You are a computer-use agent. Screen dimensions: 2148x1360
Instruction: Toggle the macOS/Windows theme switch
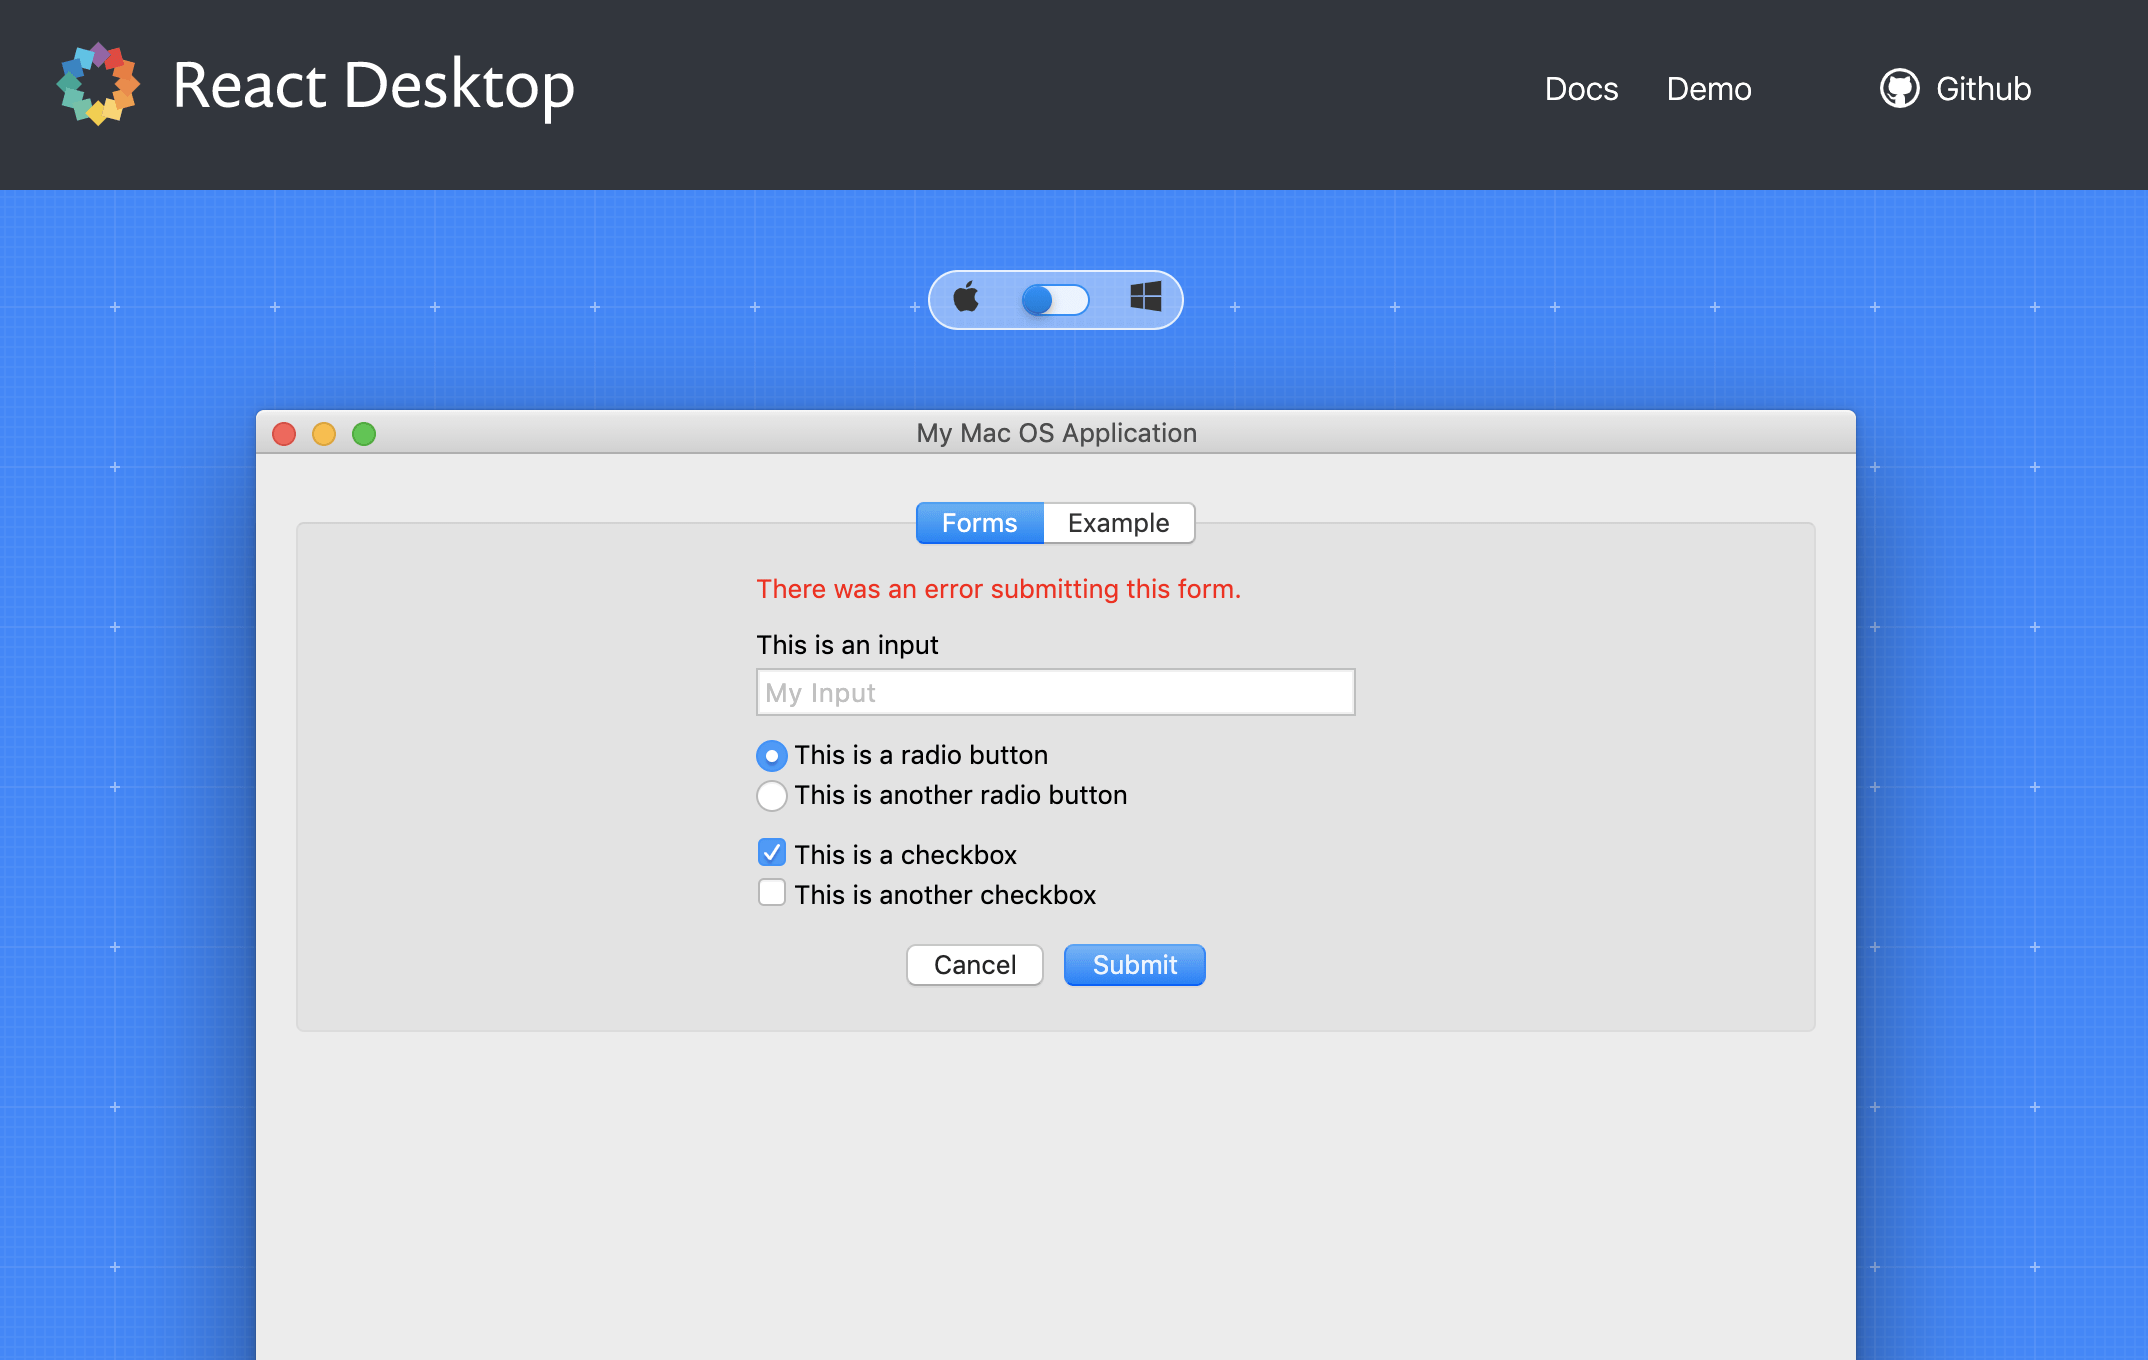1055,299
